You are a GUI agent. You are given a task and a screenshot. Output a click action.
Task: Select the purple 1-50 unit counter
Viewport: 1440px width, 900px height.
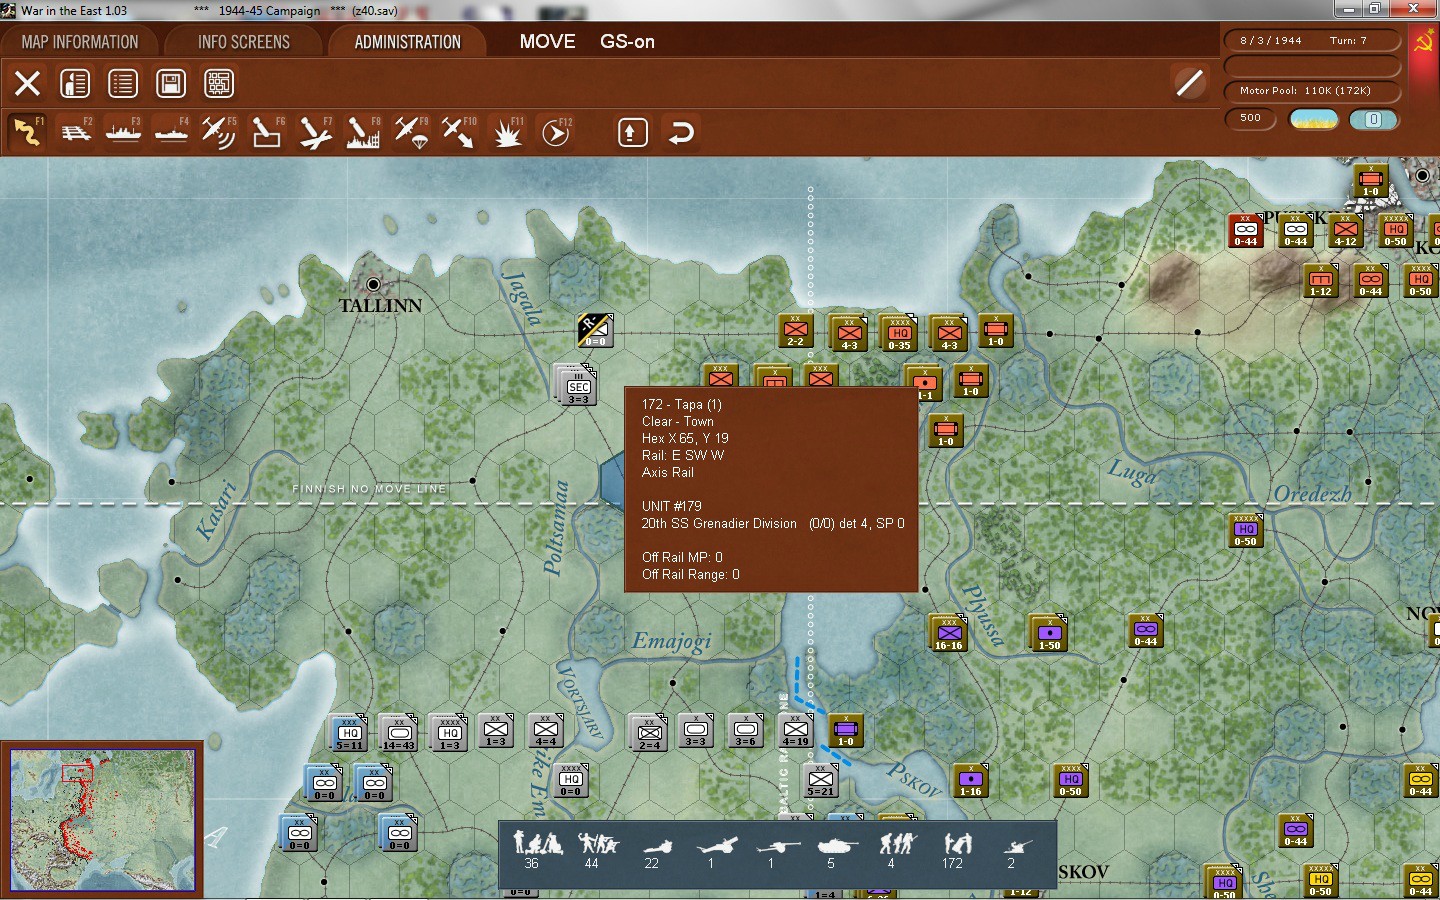point(1049,634)
